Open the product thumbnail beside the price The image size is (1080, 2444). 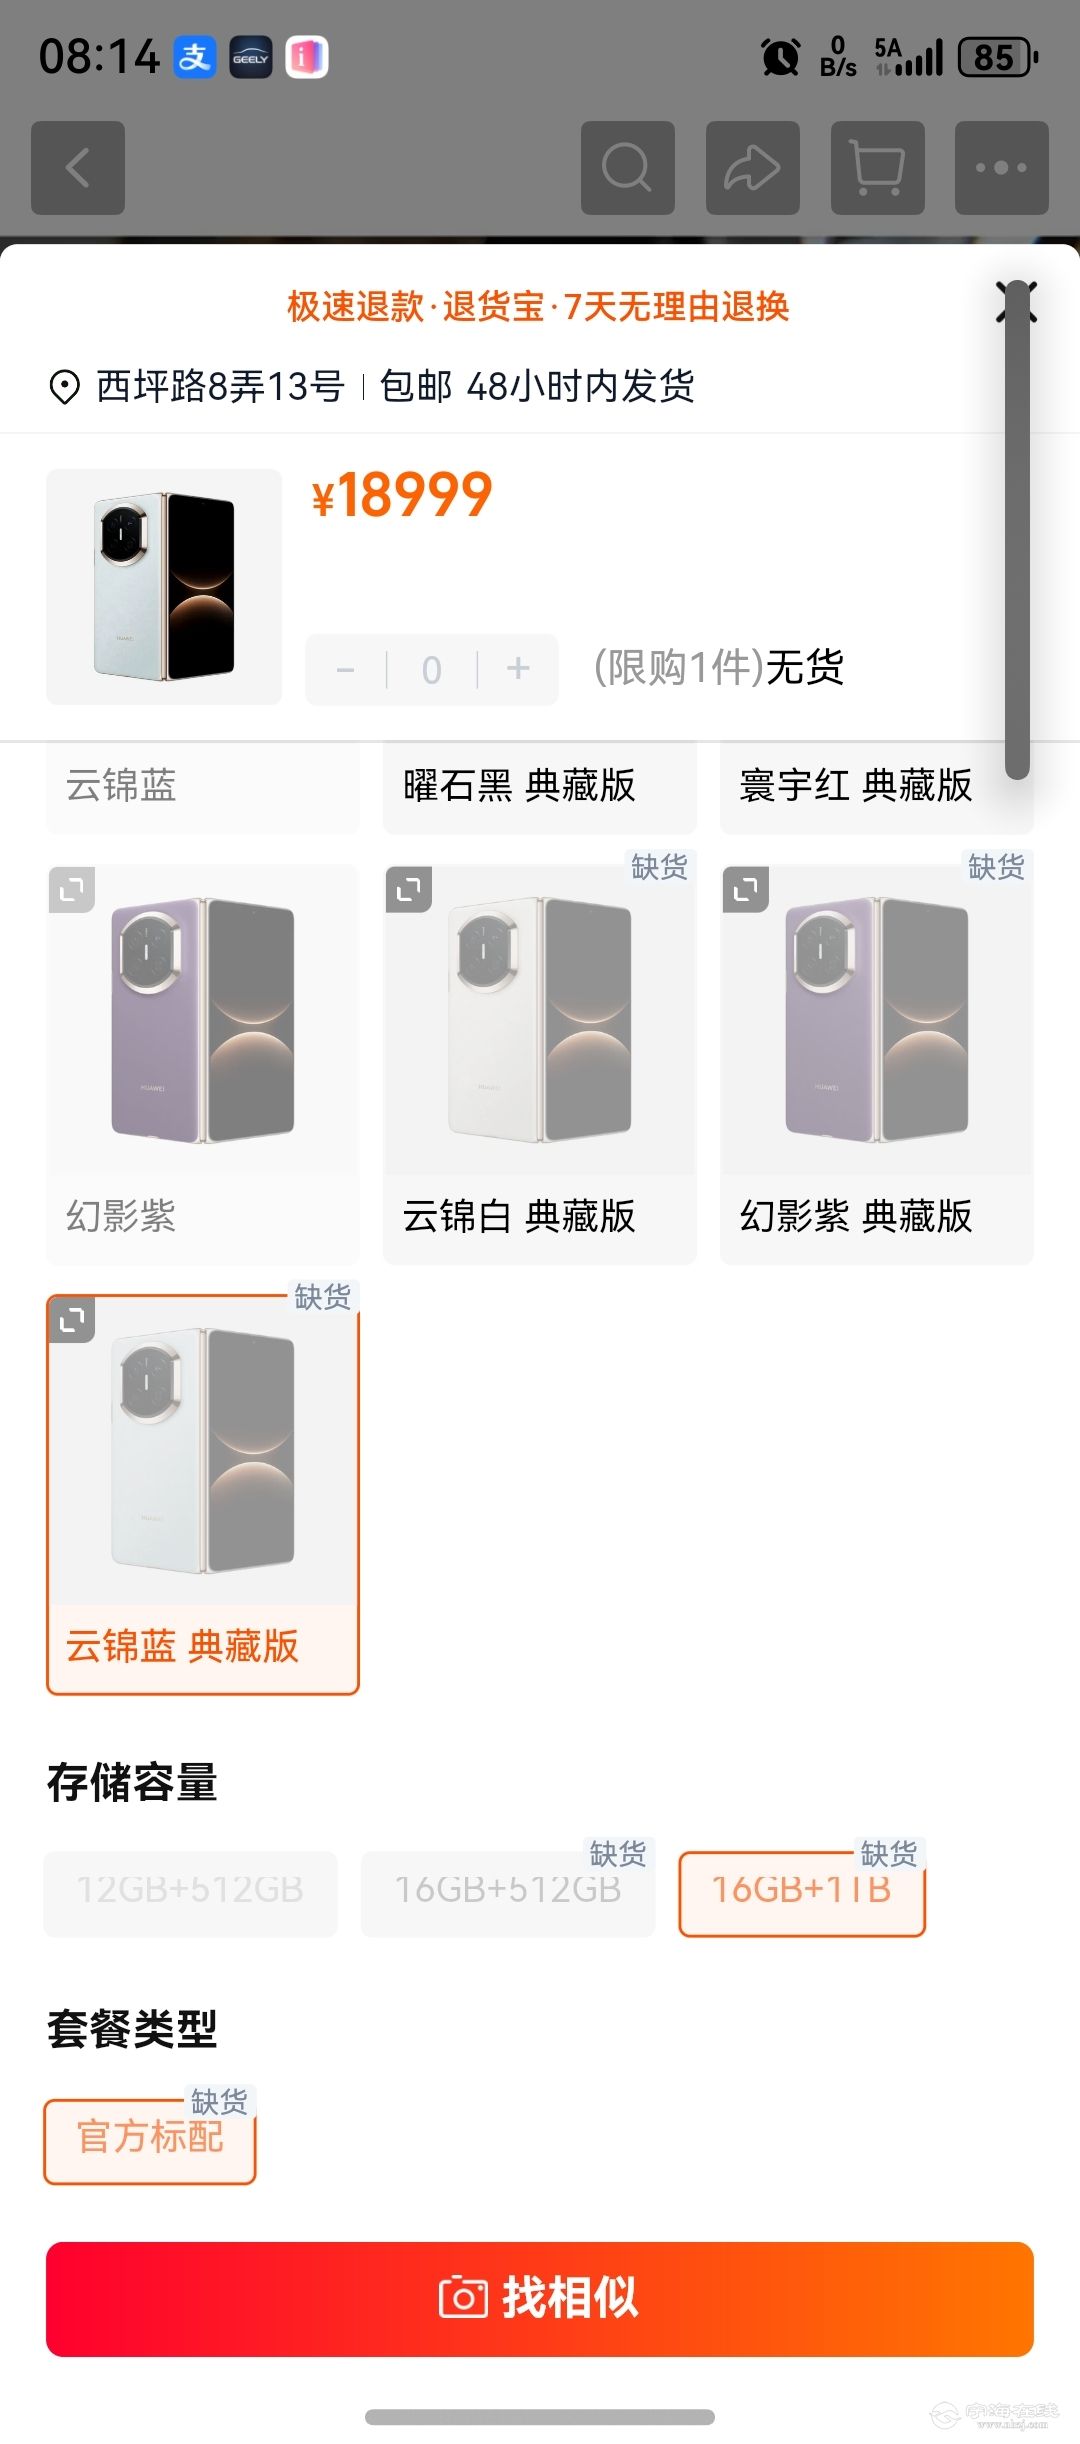(164, 587)
